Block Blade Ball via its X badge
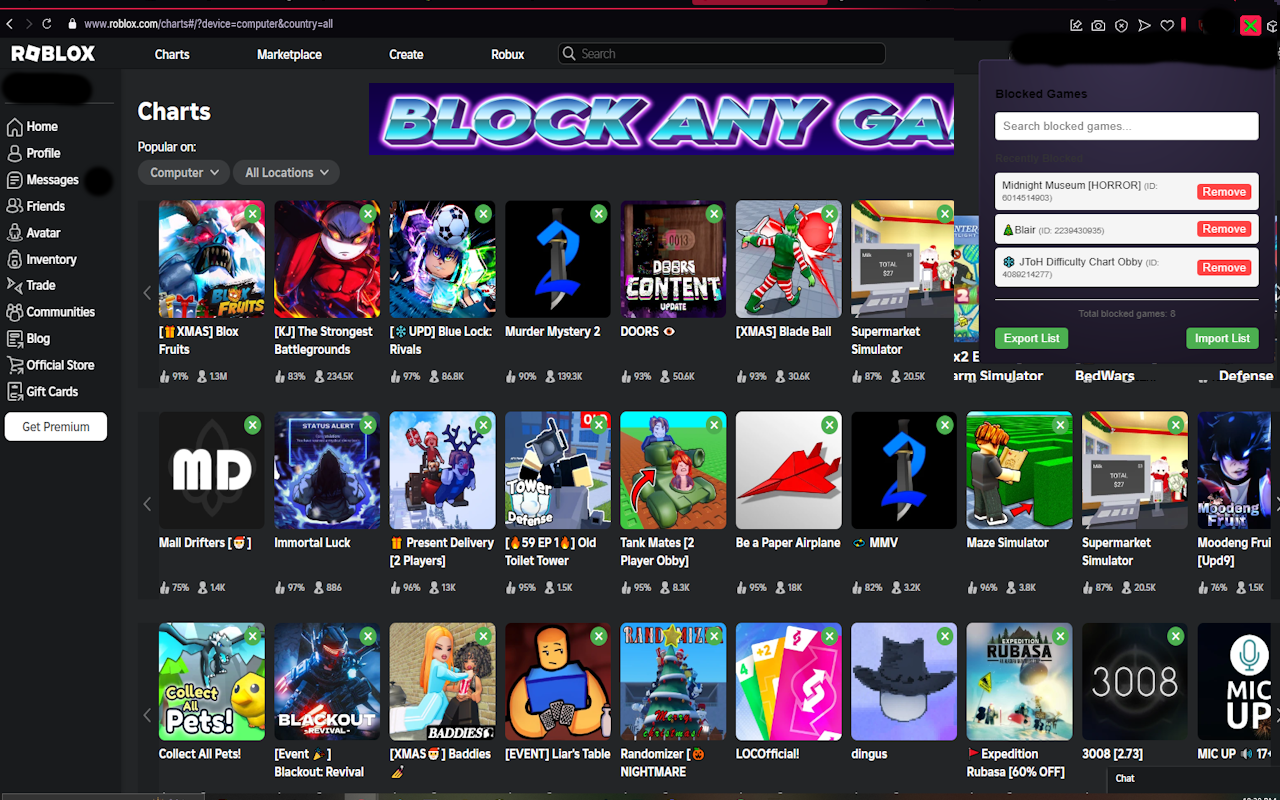Image resolution: width=1280 pixels, height=800 pixels. click(x=829, y=214)
